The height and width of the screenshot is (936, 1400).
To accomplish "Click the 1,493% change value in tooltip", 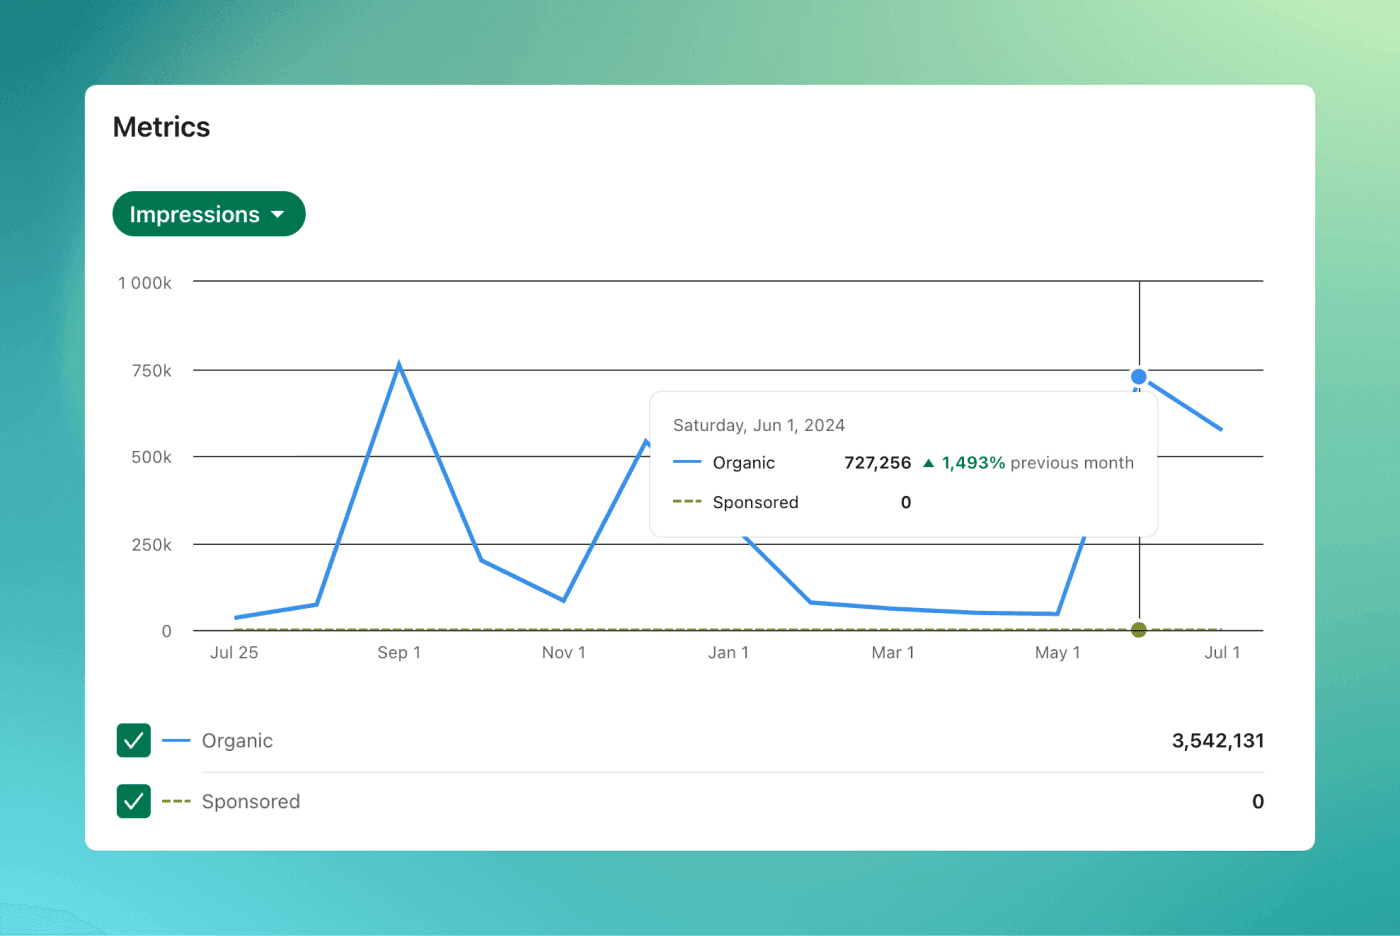I will click(973, 463).
